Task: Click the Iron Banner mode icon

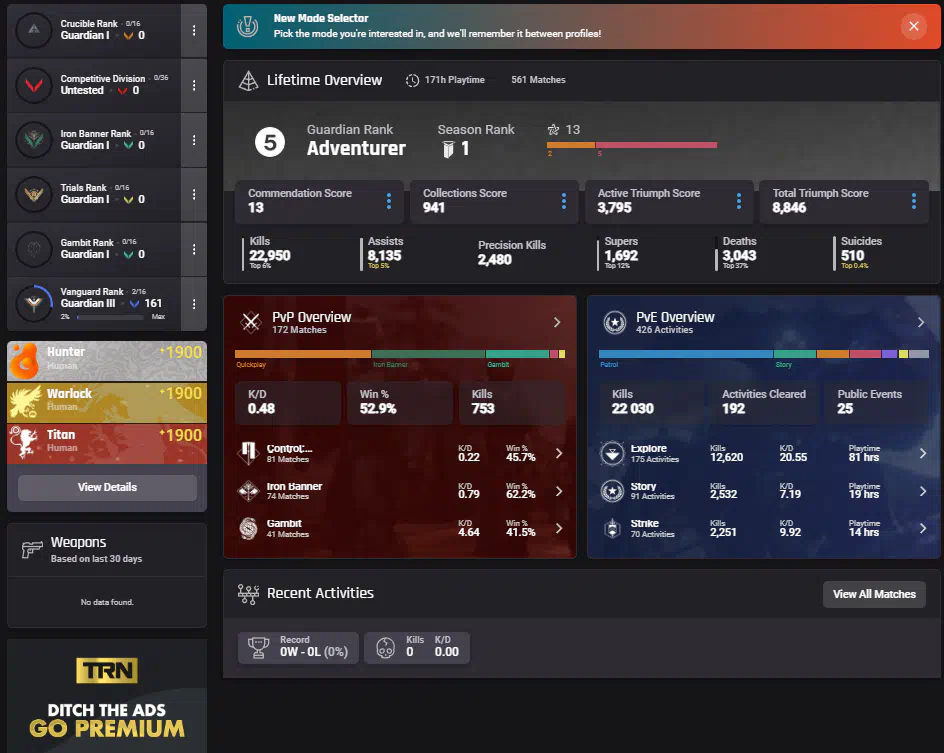Action: coord(248,491)
